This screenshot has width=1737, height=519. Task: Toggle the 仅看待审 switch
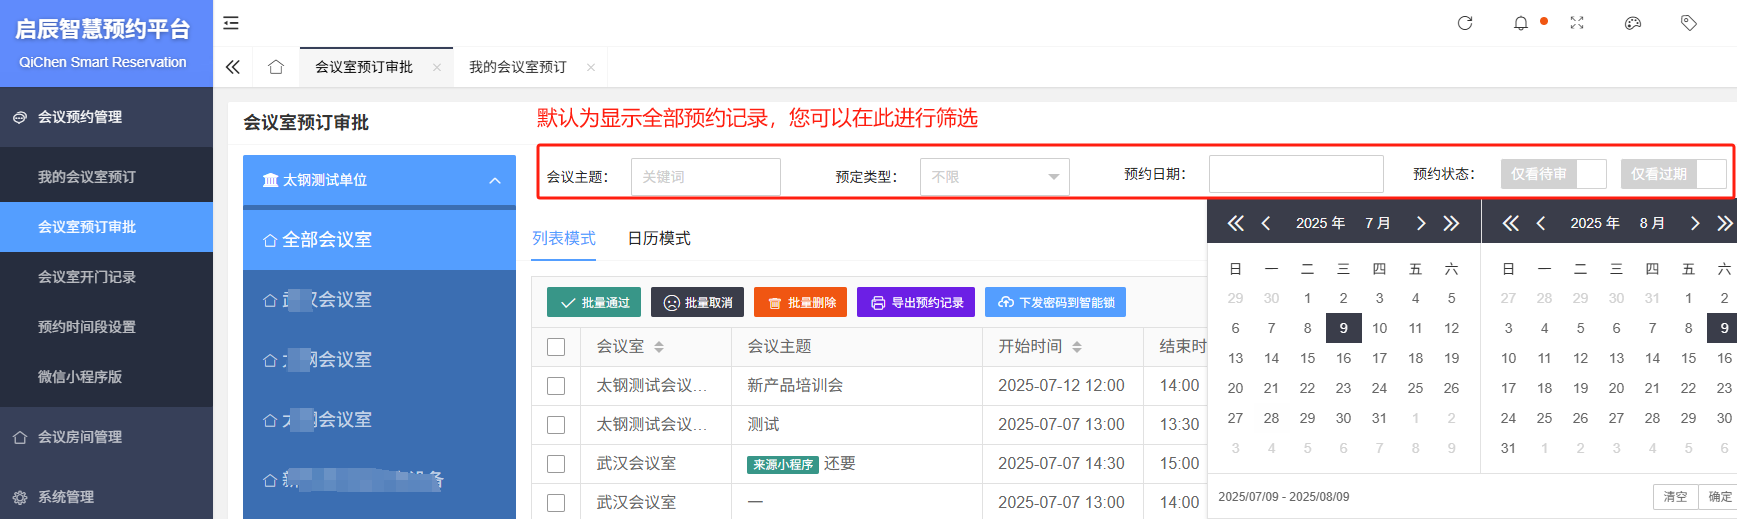tap(1553, 174)
